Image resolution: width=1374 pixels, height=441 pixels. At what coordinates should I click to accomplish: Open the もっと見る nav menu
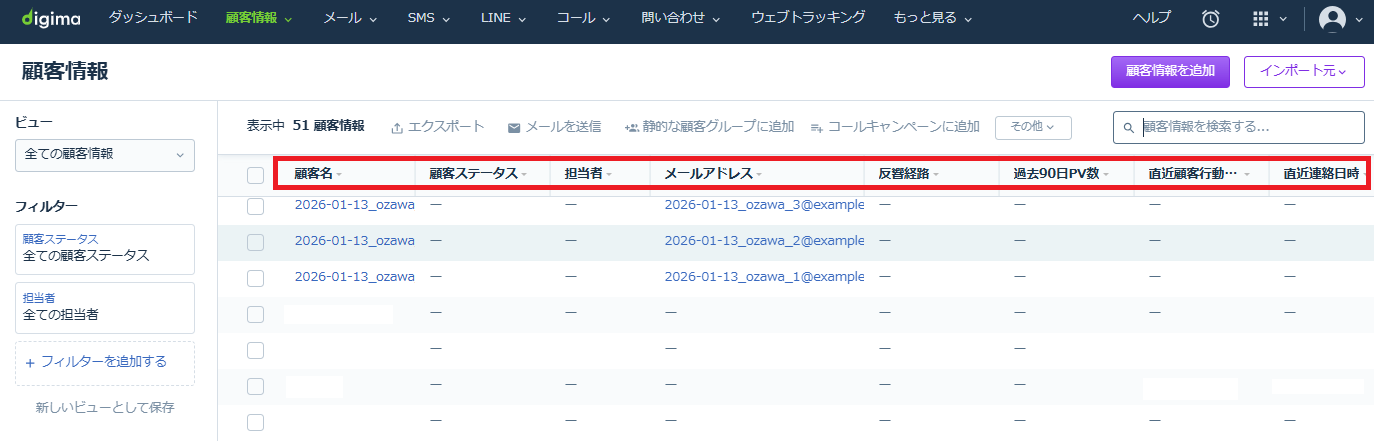pyautogui.click(x=932, y=18)
